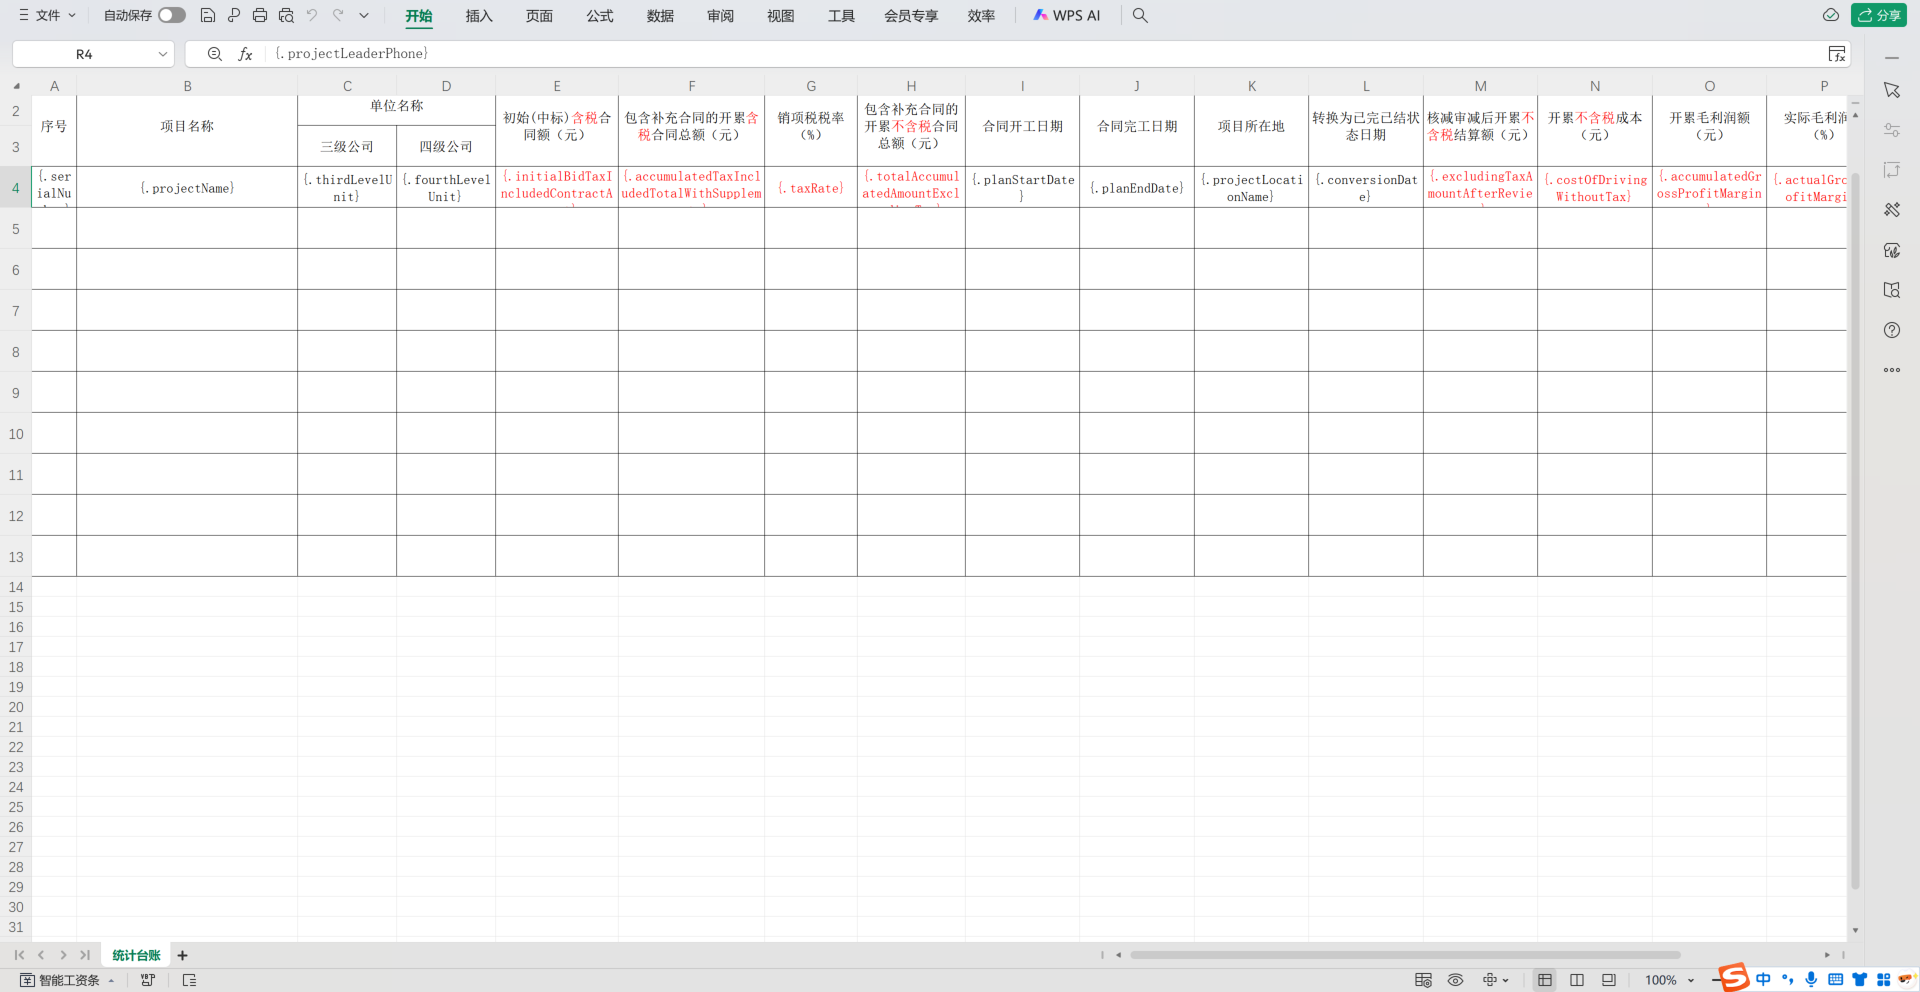Click the search magnifier icon in ribbon
Screen dimensions: 1920x992
(x=1140, y=15)
